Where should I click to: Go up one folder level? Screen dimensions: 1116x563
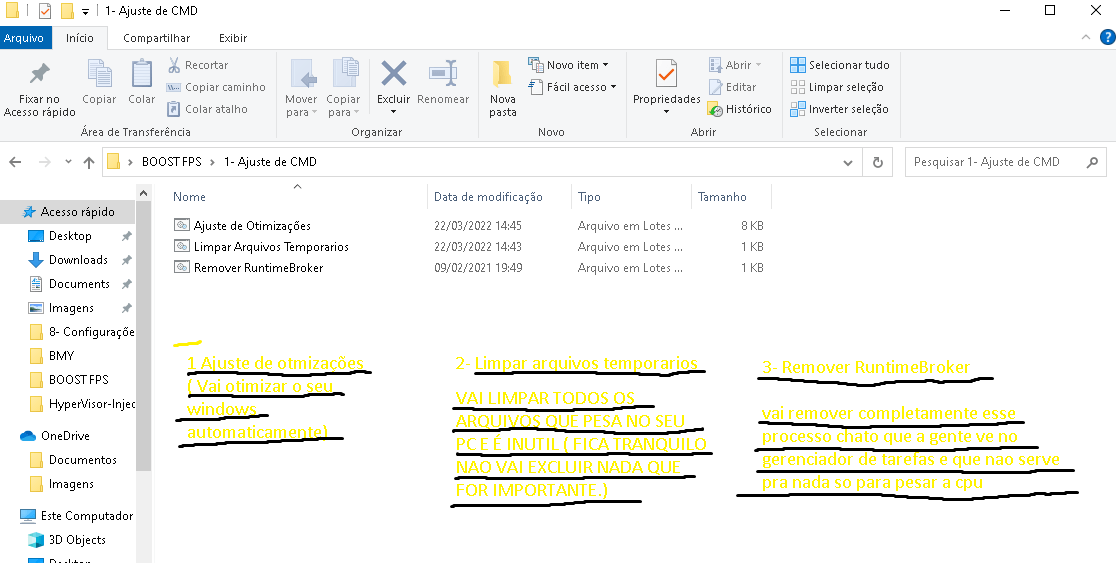(x=89, y=162)
